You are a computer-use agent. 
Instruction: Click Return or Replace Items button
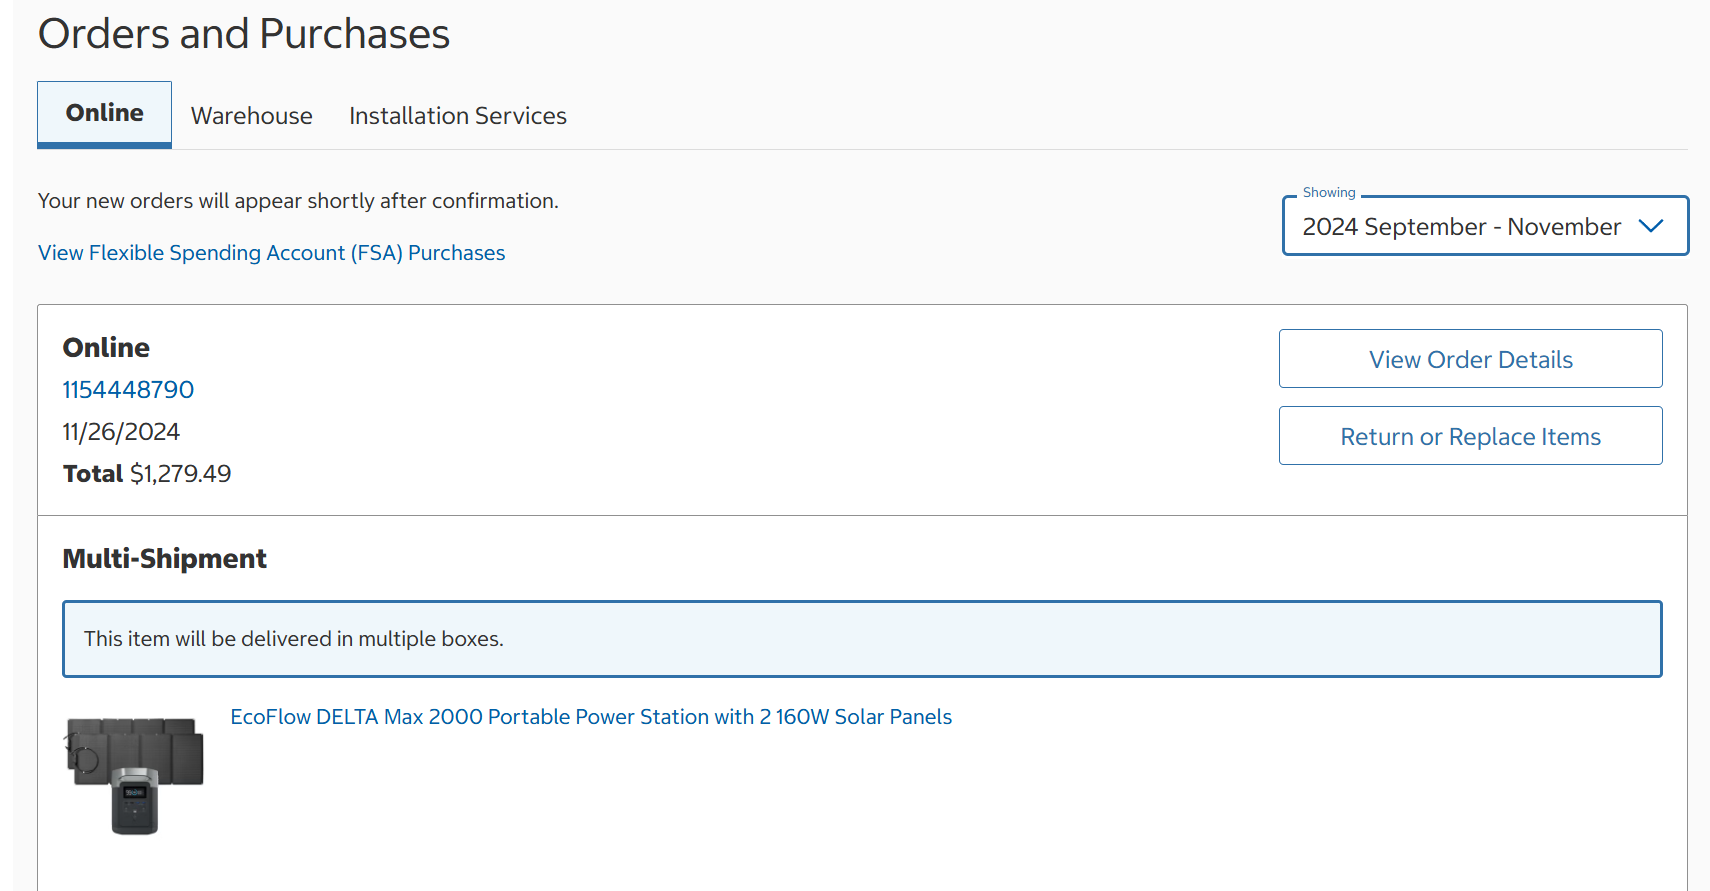(x=1470, y=436)
